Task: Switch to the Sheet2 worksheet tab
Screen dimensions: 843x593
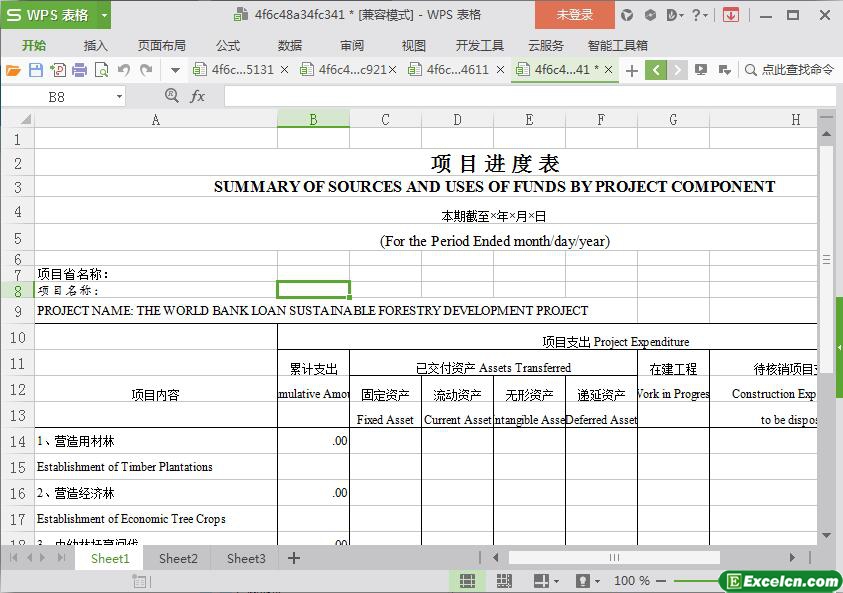Action: click(x=178, y=558)
